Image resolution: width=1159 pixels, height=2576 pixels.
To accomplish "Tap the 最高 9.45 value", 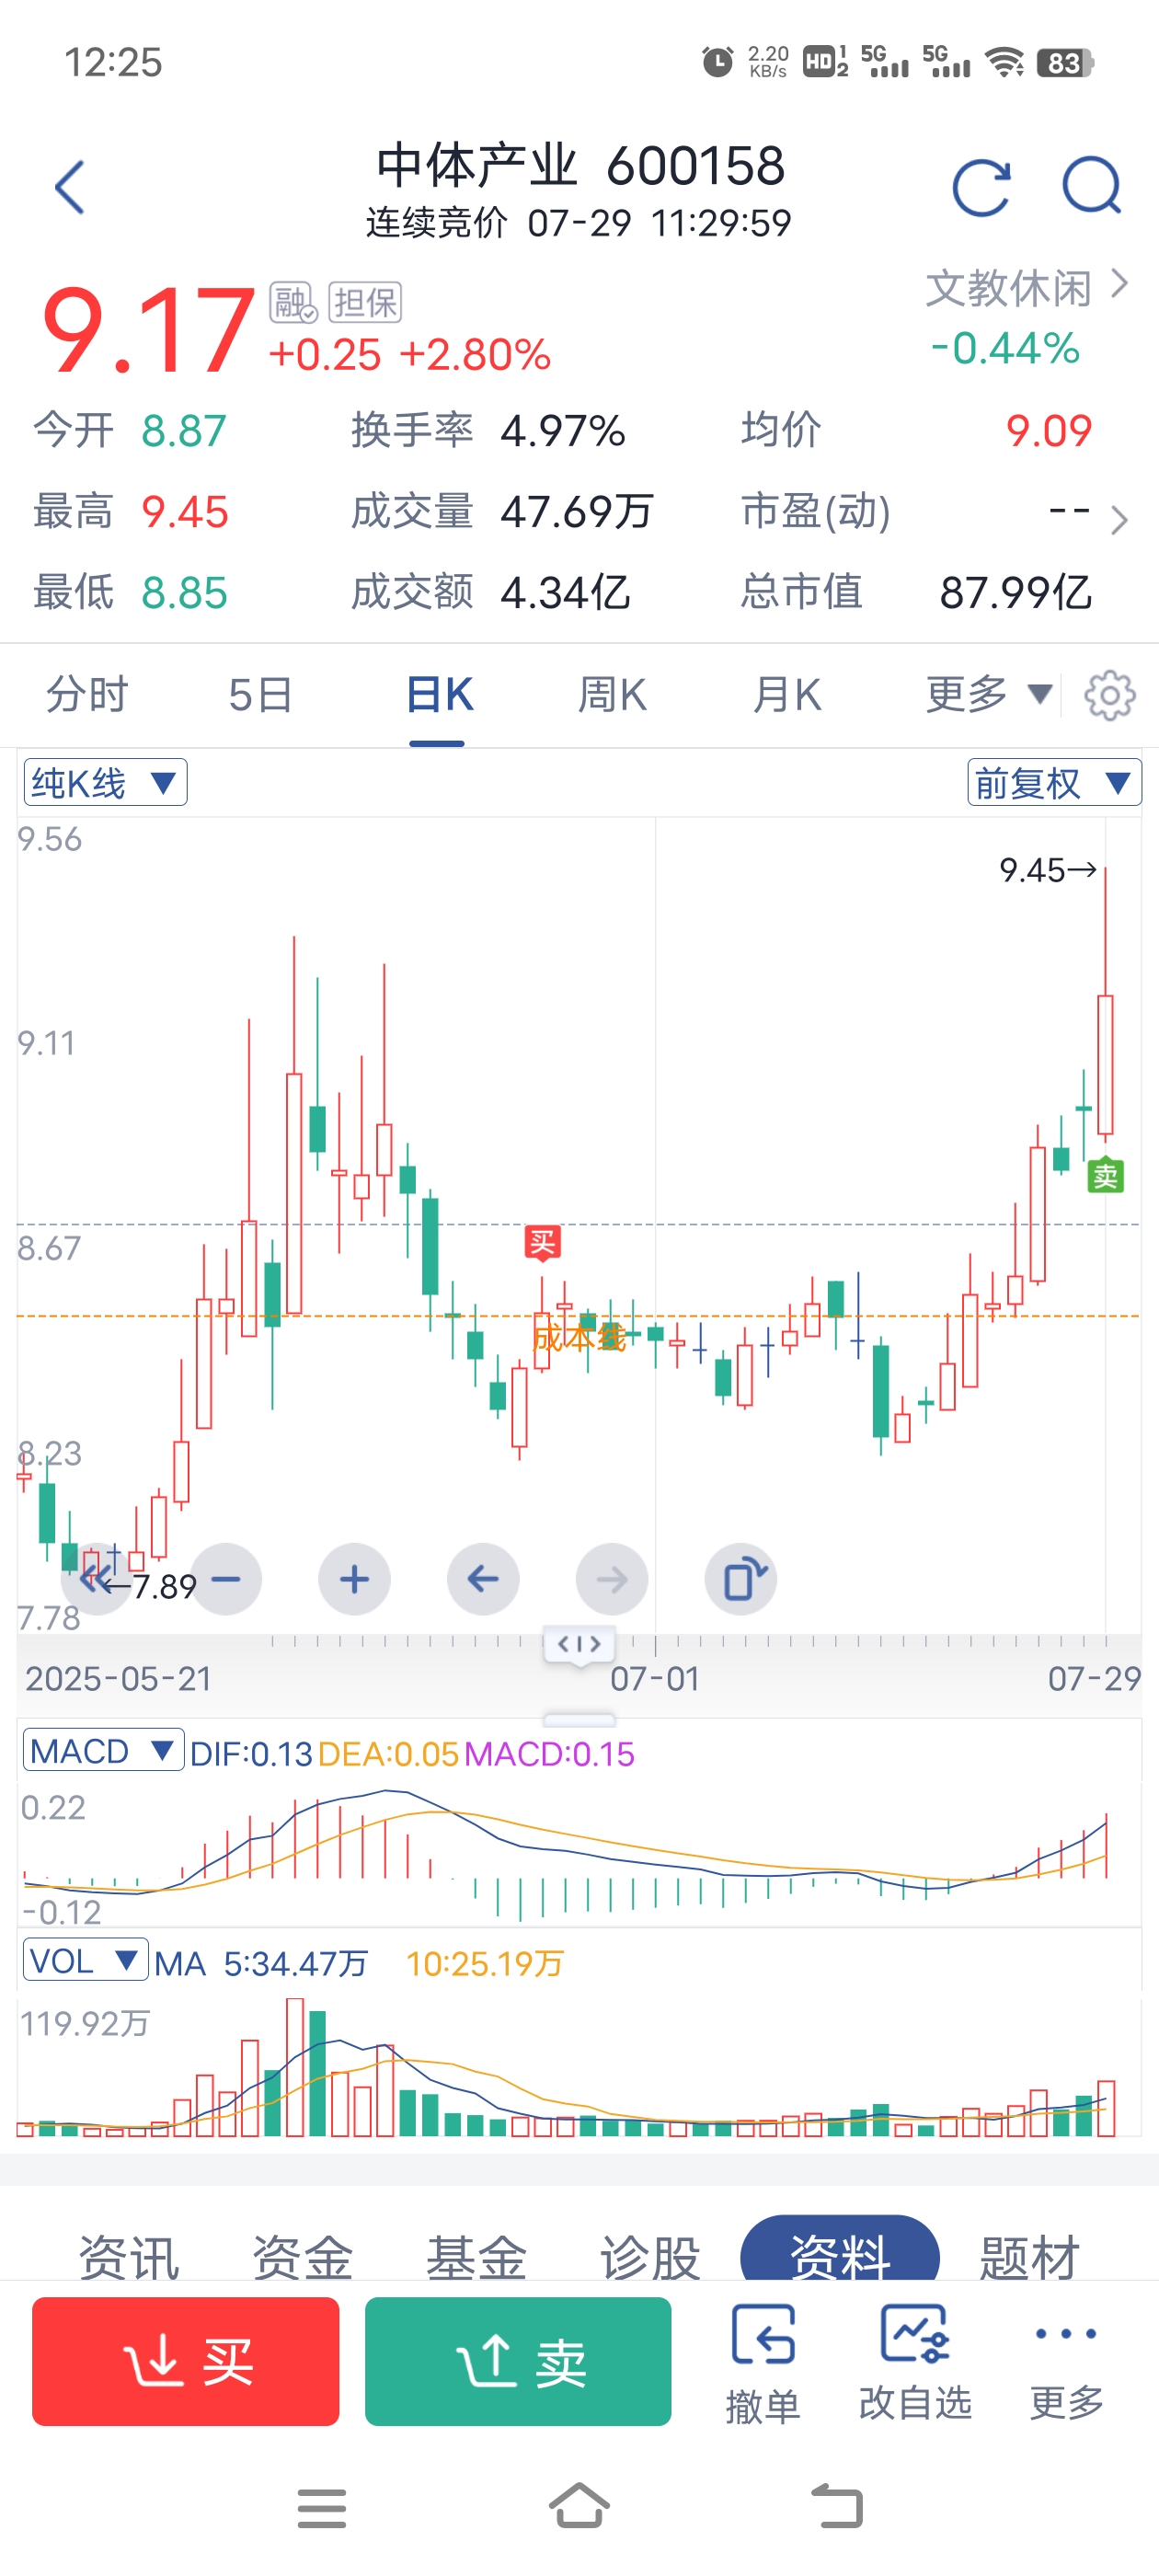I will [185, 511].
